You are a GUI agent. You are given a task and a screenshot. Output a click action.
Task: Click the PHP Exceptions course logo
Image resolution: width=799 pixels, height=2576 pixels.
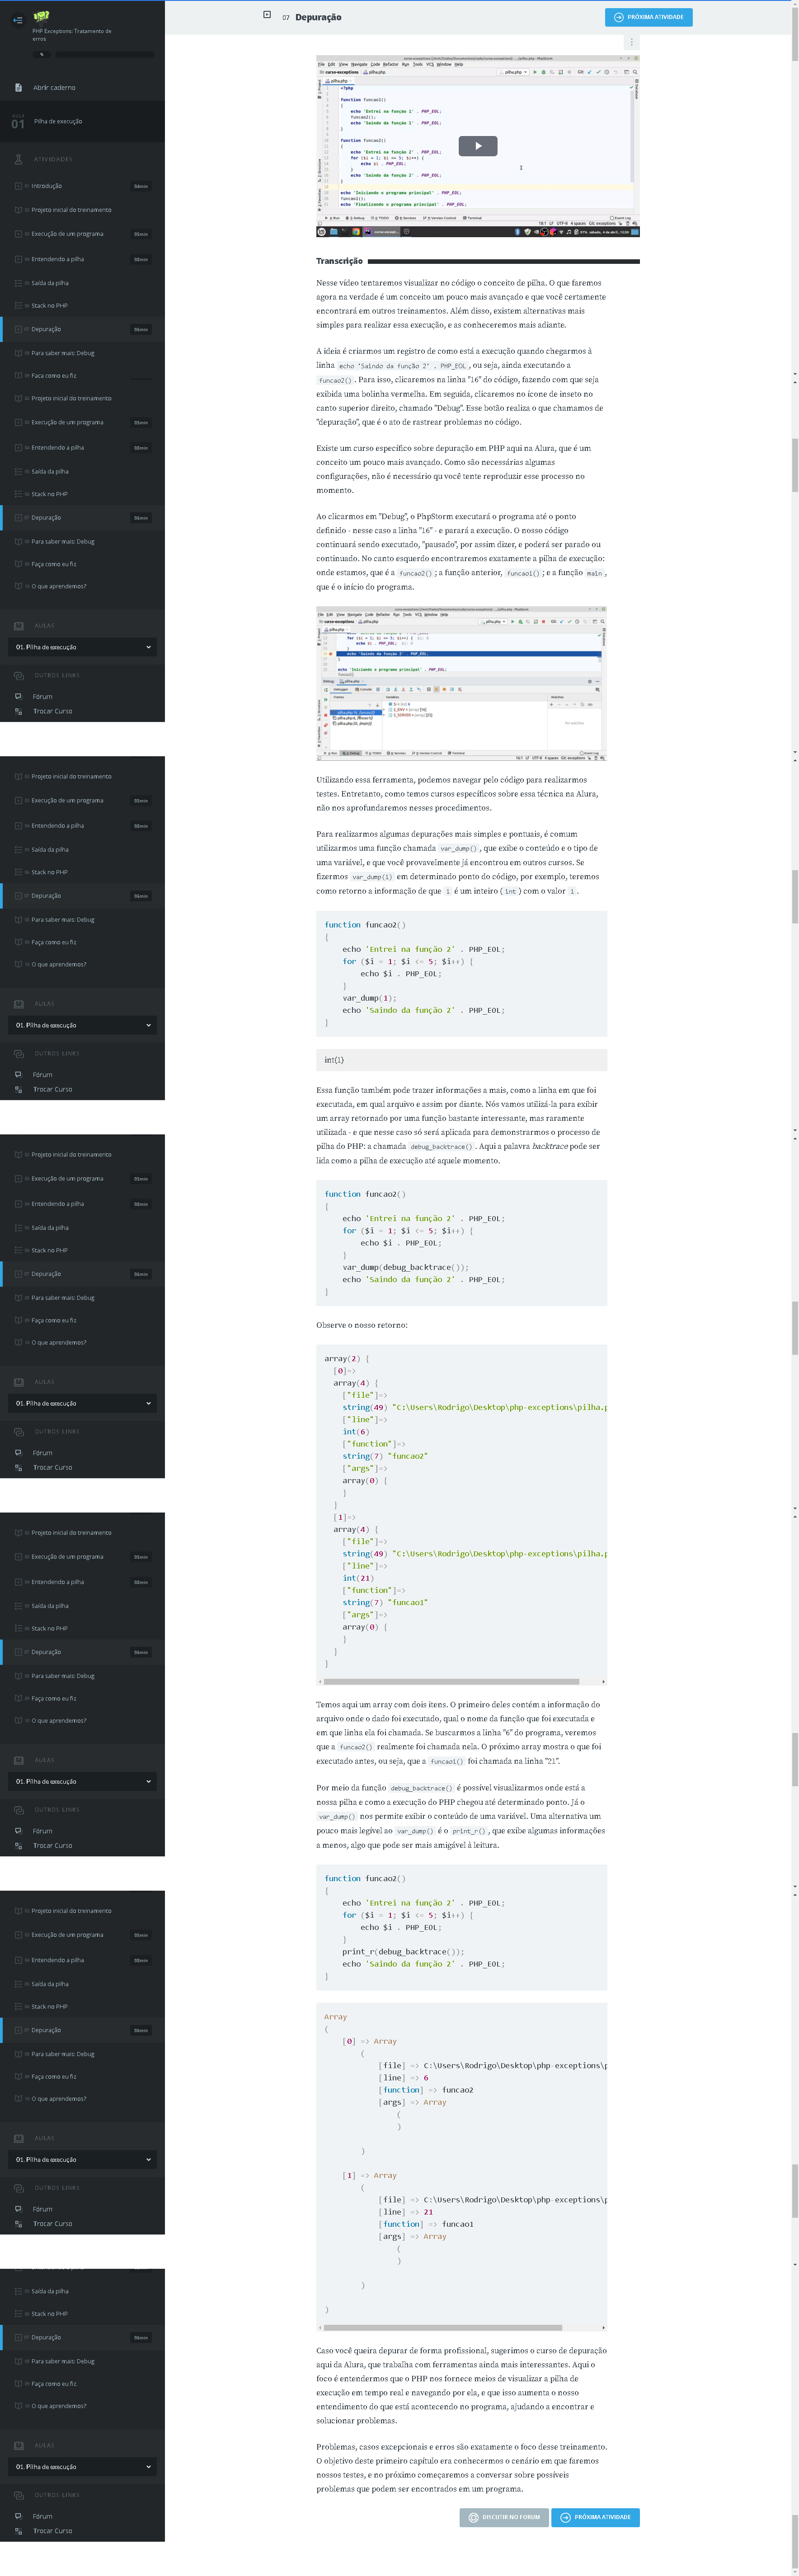point(41,16)
